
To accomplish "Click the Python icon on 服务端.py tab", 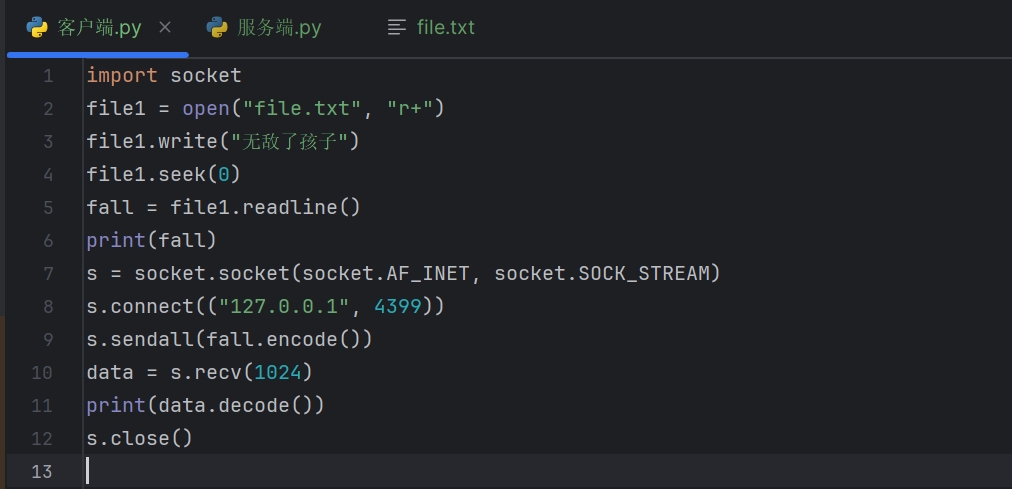I will (217, 27).
